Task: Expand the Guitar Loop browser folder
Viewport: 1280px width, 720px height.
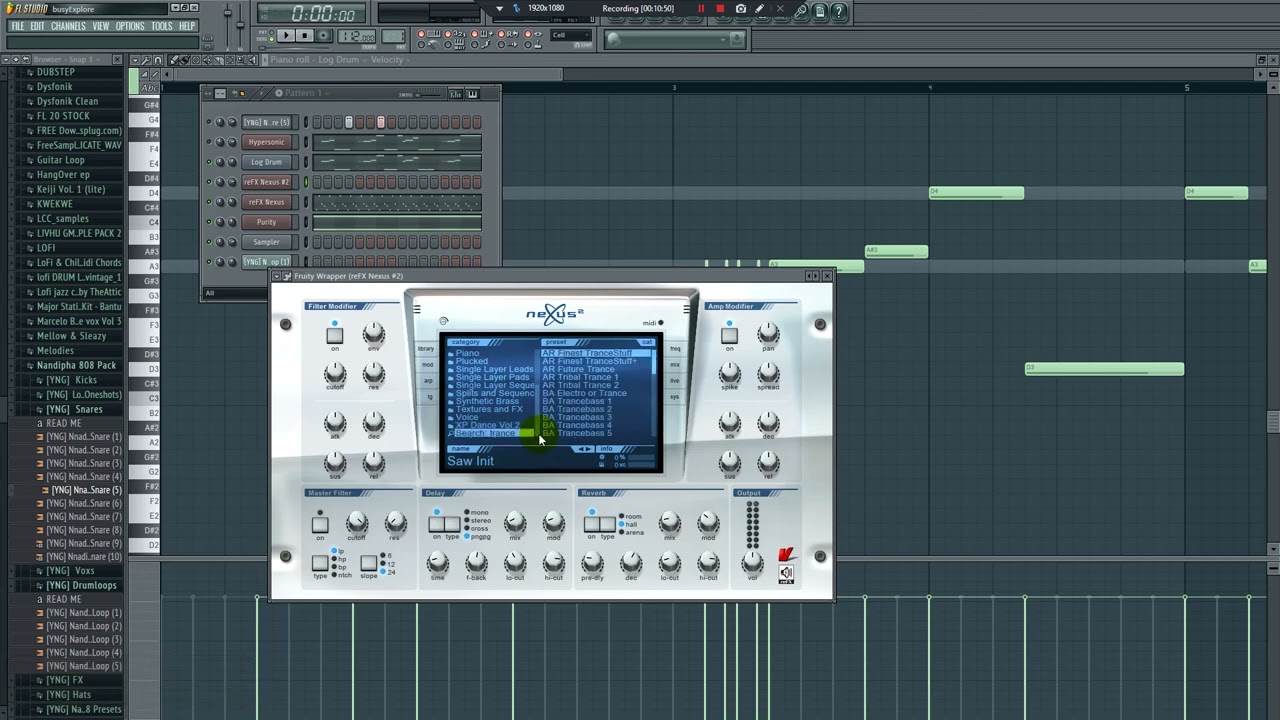Action: (60, 160)
